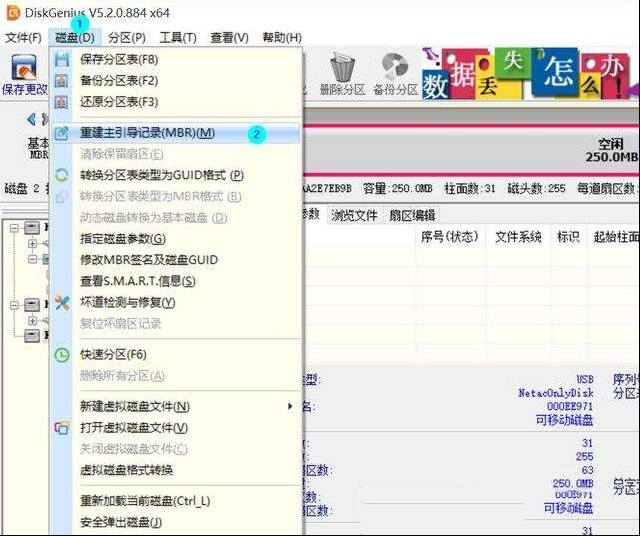This screenshot has height=536, width=640.
Task: Open the 工具(T) menu
Action: pyautogui.click(x=178, y=37)
